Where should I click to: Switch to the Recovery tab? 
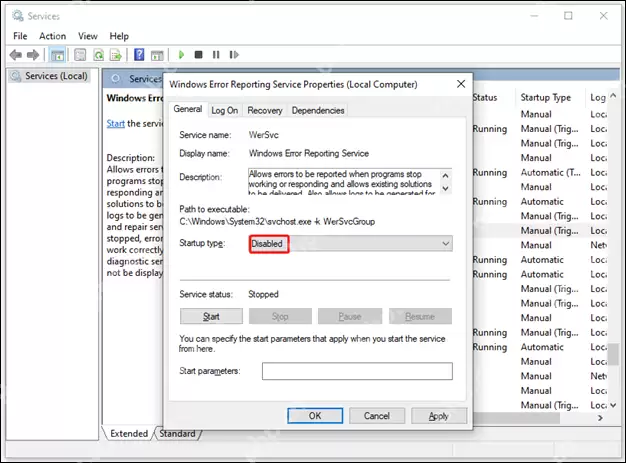click(265, 111)
